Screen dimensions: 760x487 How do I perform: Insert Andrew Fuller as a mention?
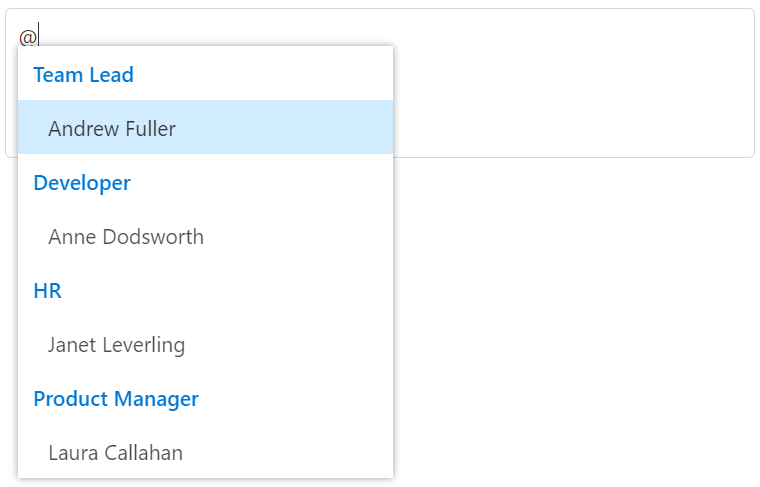(112, 129)
